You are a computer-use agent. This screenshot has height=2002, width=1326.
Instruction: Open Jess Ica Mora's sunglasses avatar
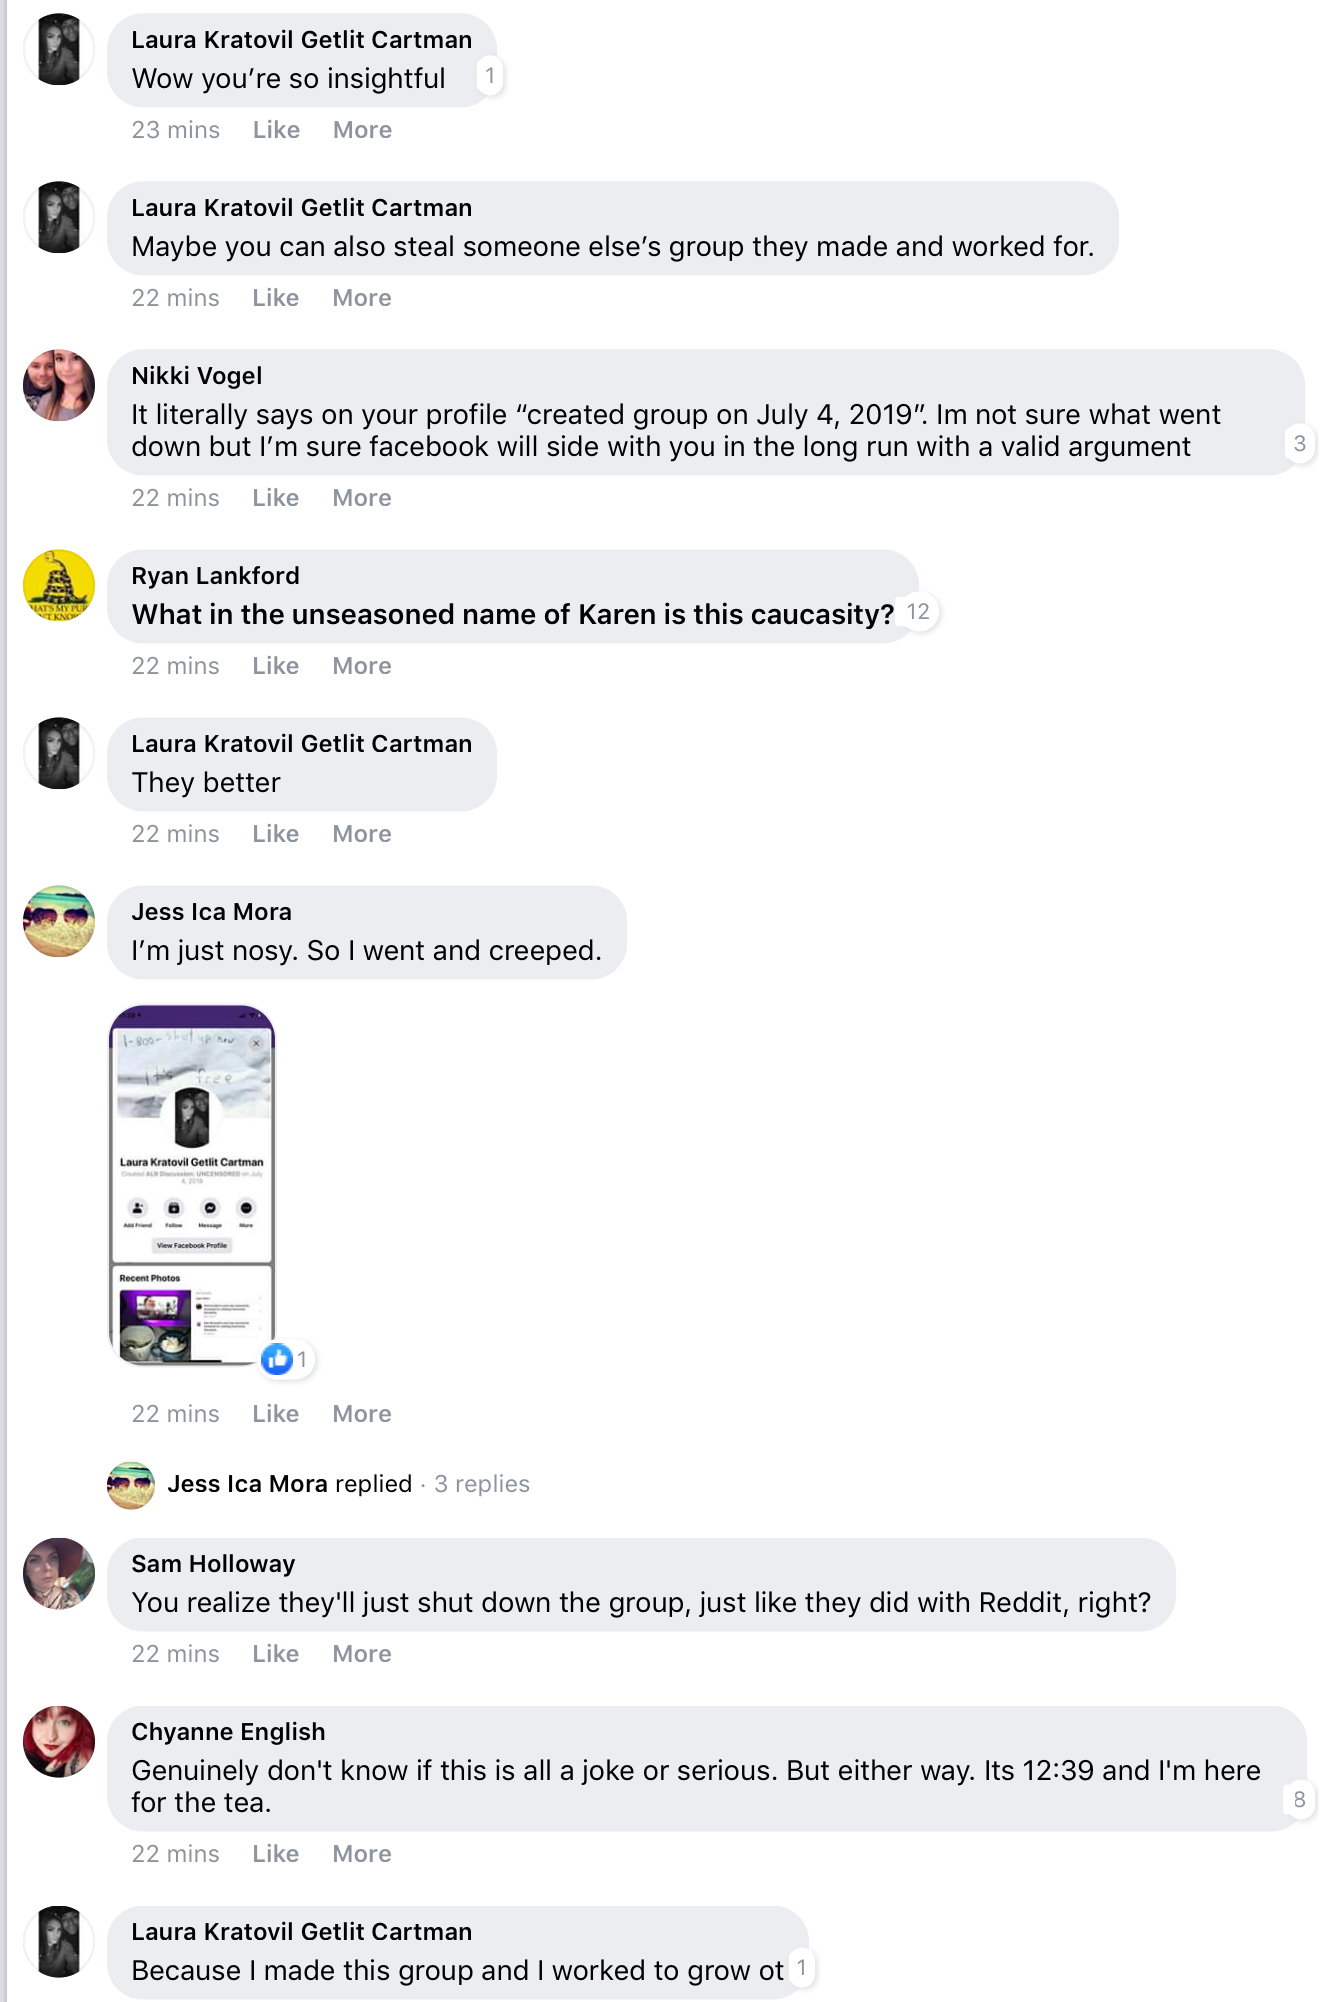[59, 921]
